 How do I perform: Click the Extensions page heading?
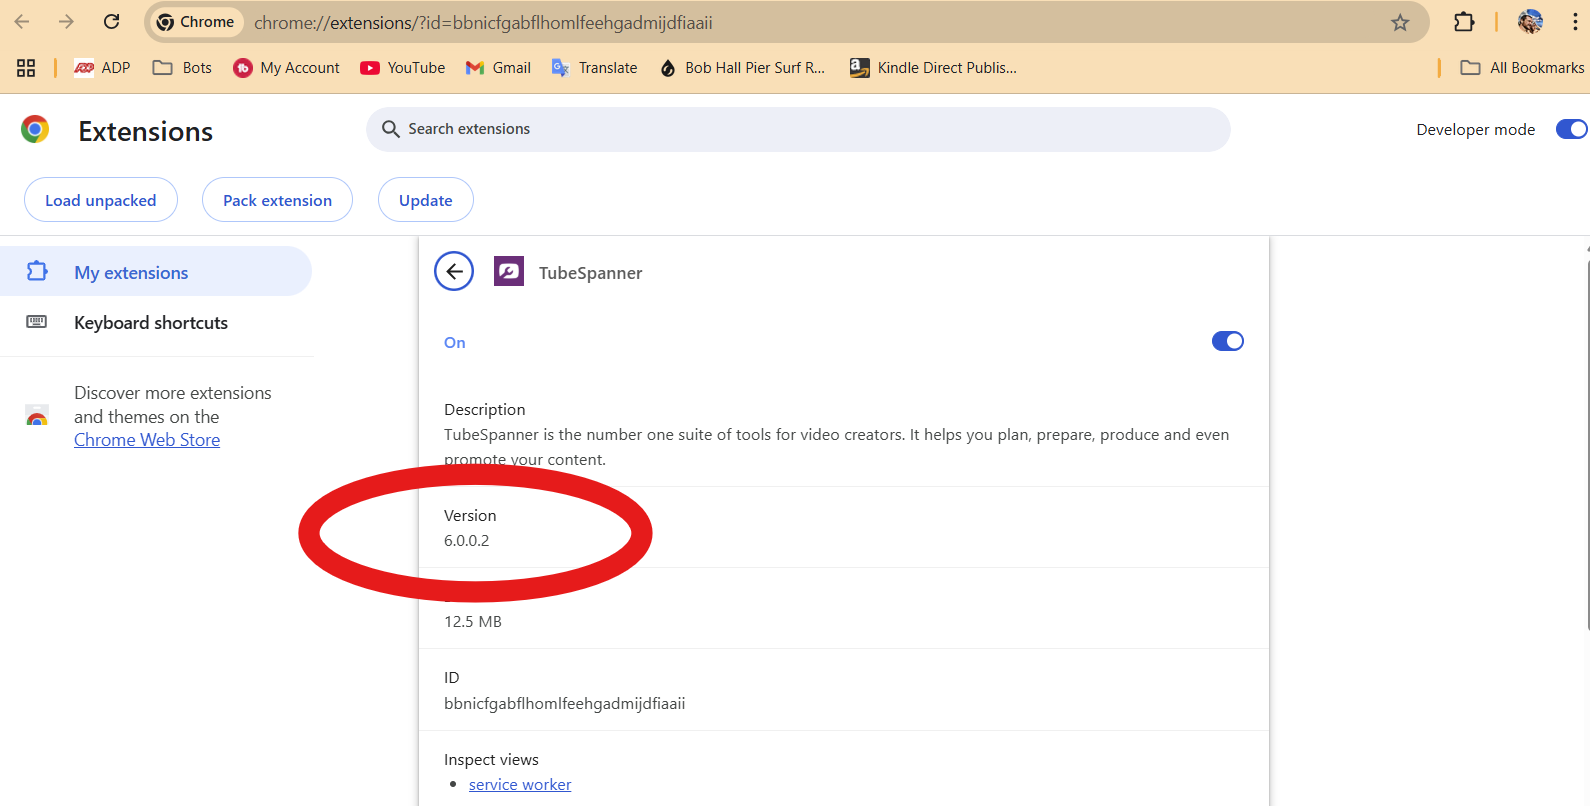click(x=146, y=131)
